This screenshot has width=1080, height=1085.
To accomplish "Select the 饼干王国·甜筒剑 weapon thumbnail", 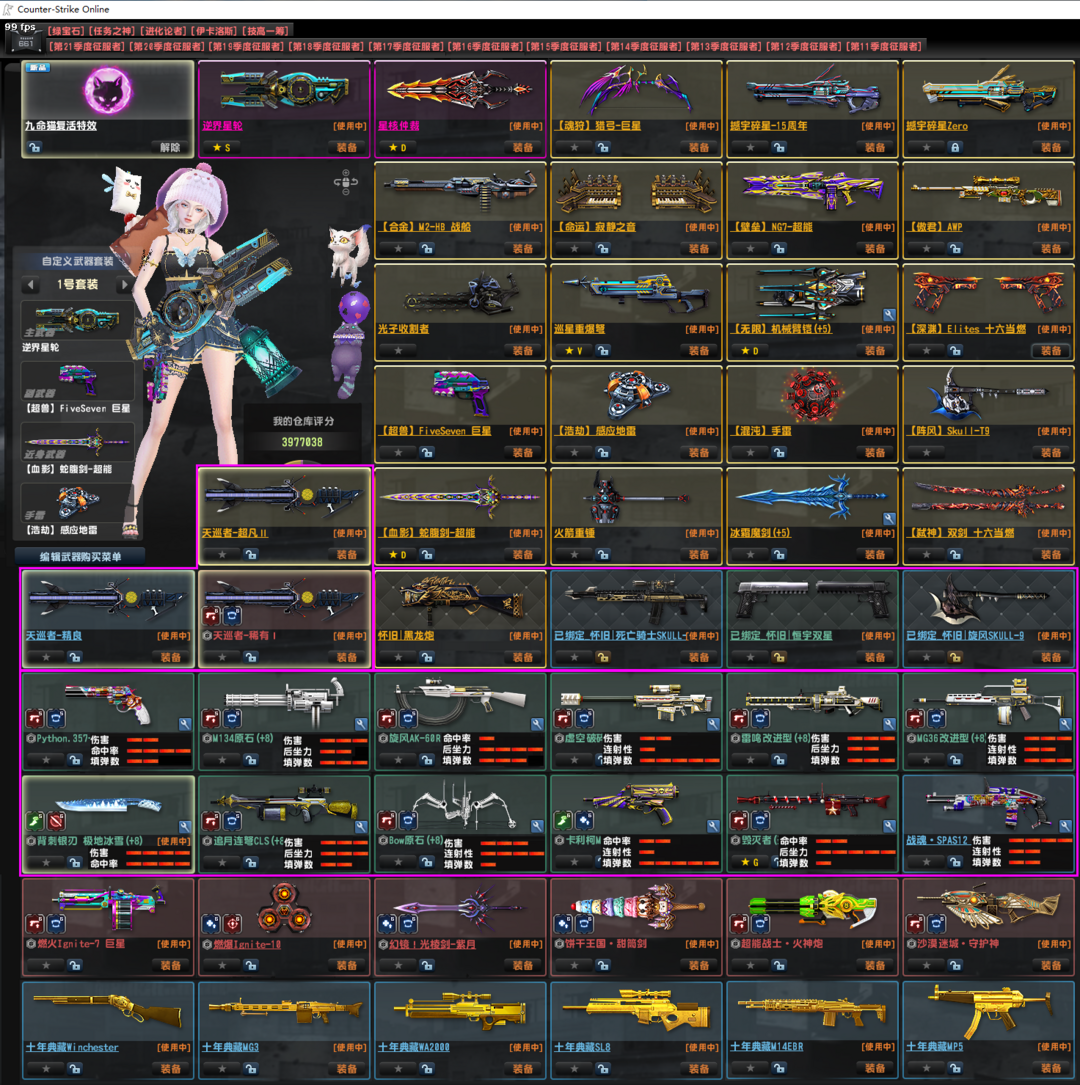I will point(637,908).
